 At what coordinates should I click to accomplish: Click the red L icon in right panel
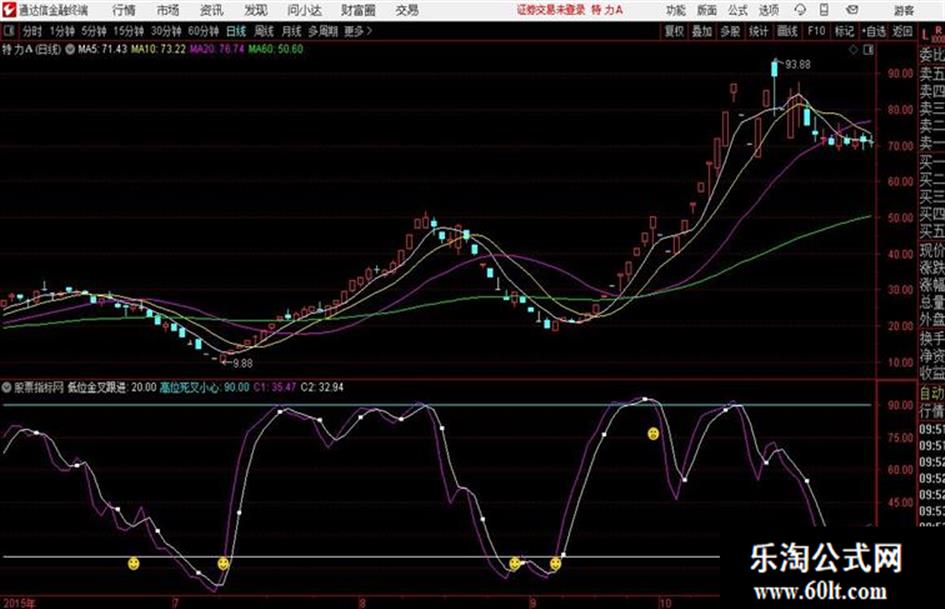pyautogui.click(x=925, y=36)
